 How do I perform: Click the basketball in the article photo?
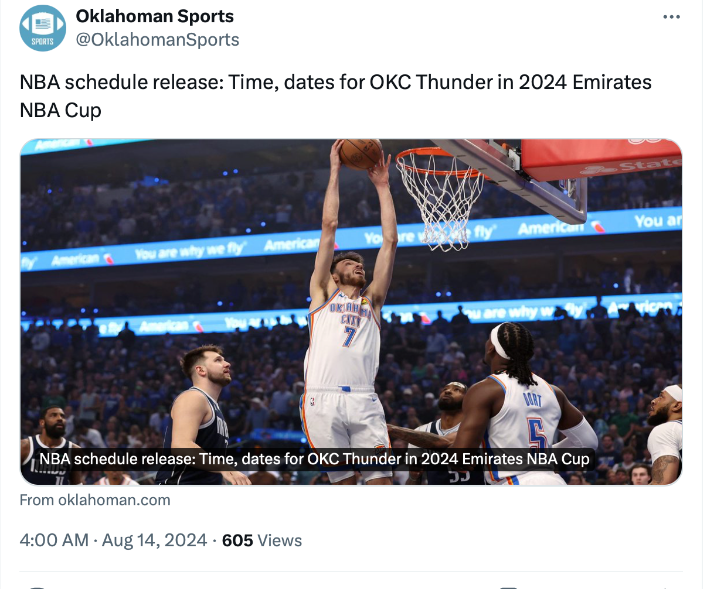pos(361,153)
